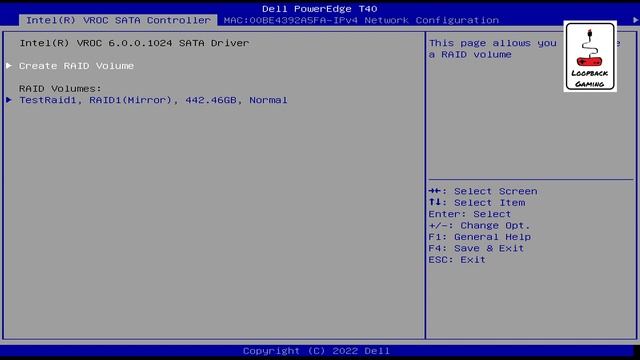
Task: Click the ESC: Exit hint
Action: (457, 260)
